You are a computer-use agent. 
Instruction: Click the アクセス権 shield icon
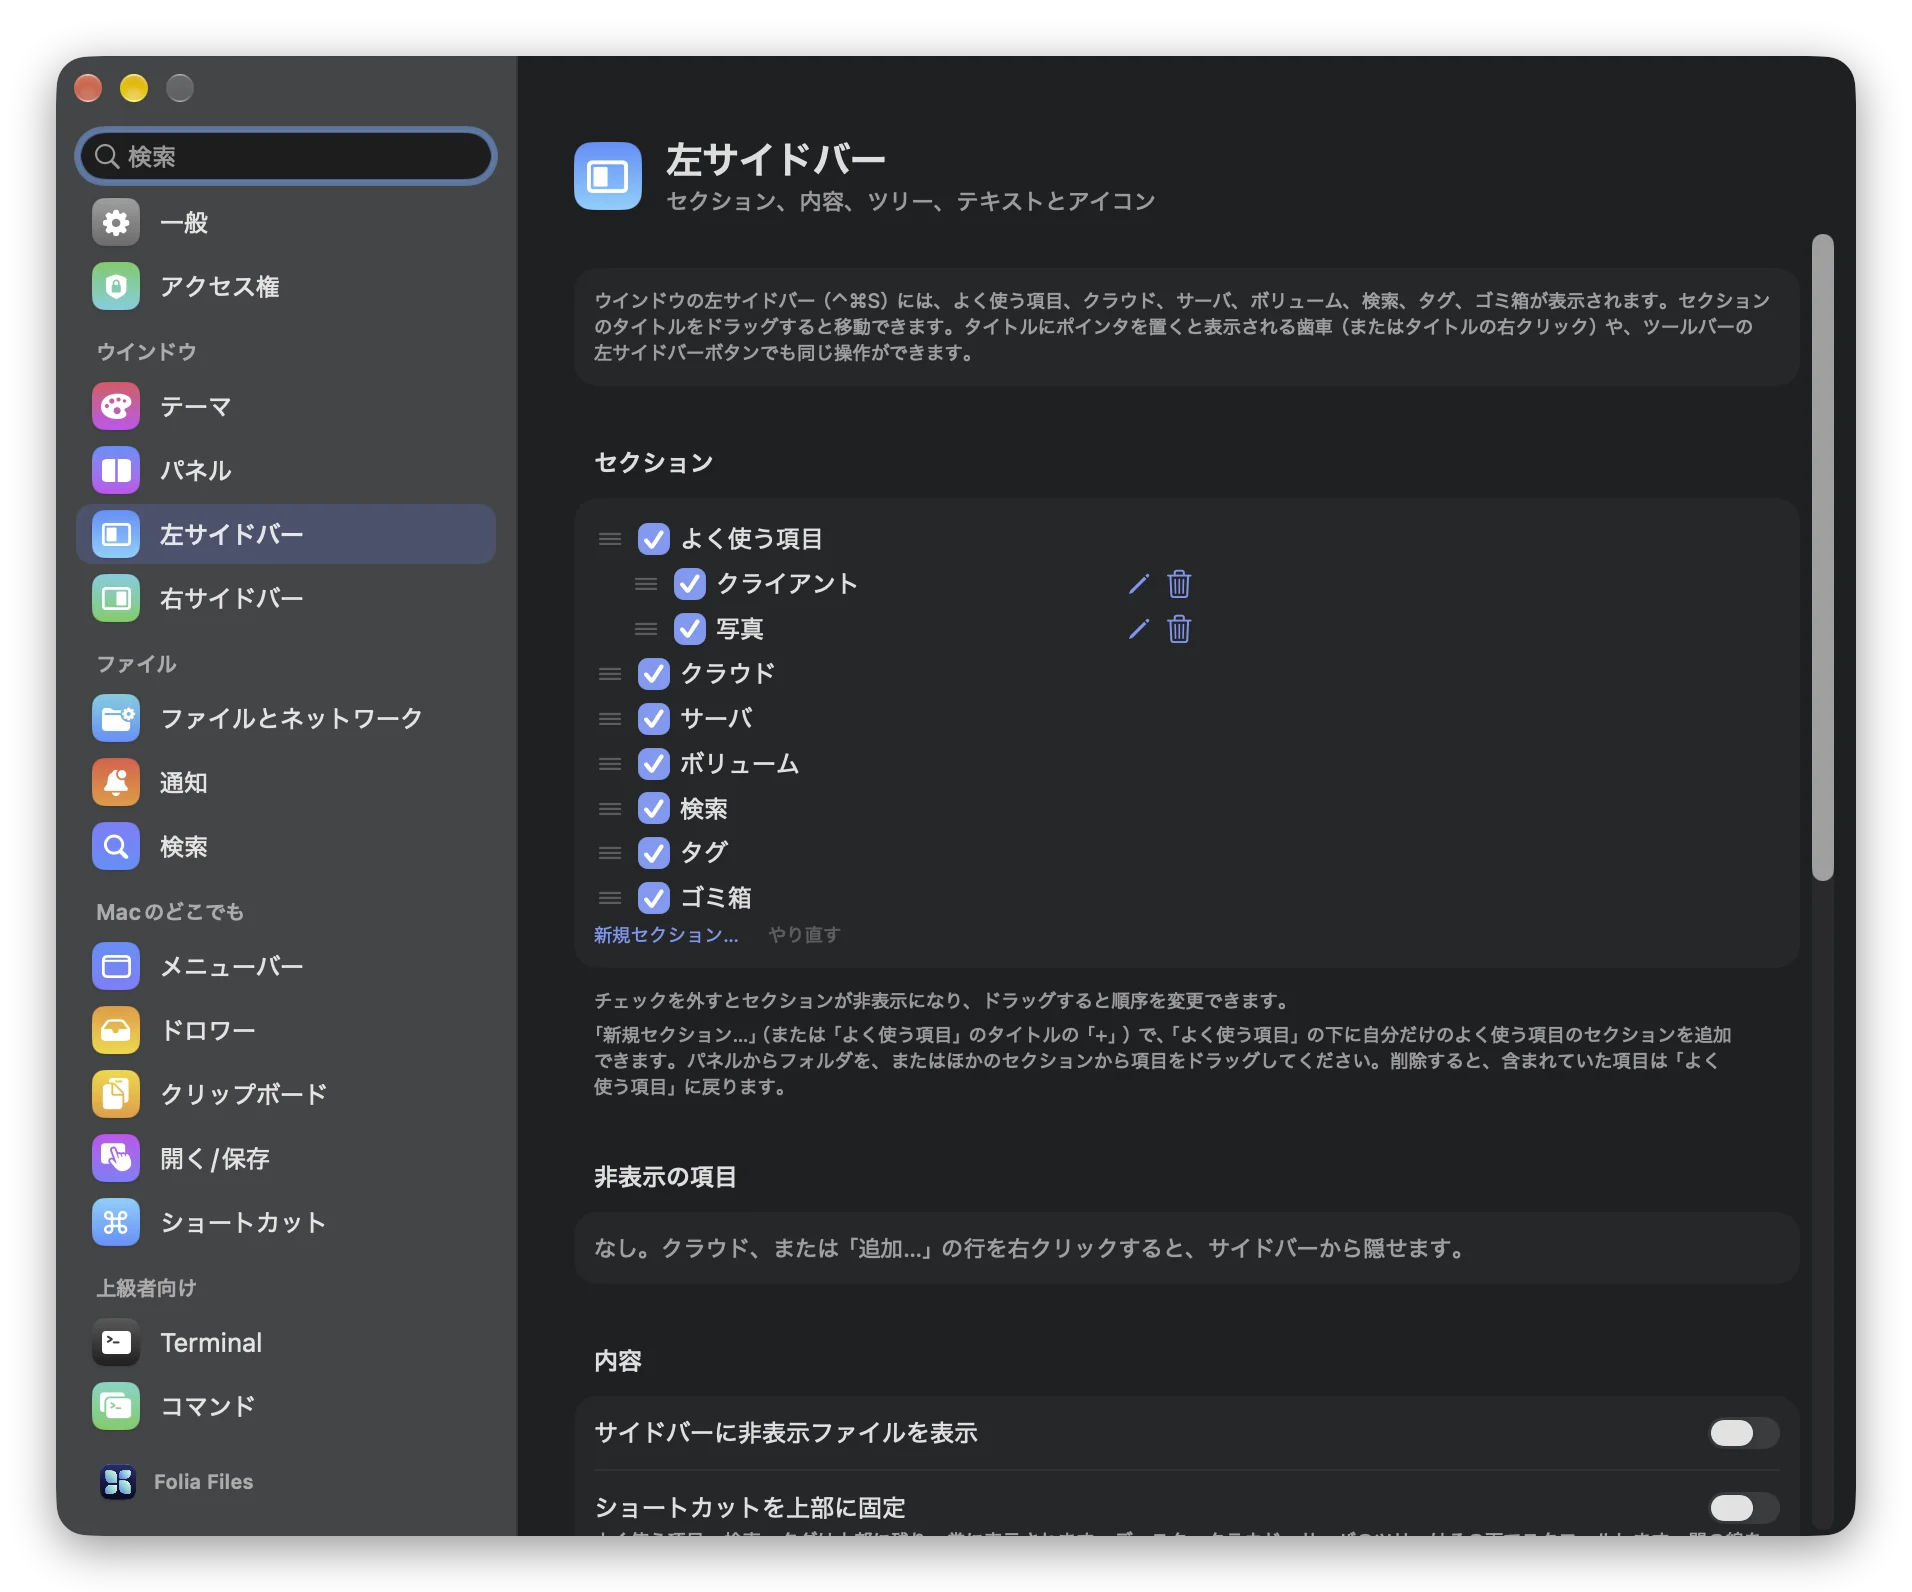coord(116,286)
